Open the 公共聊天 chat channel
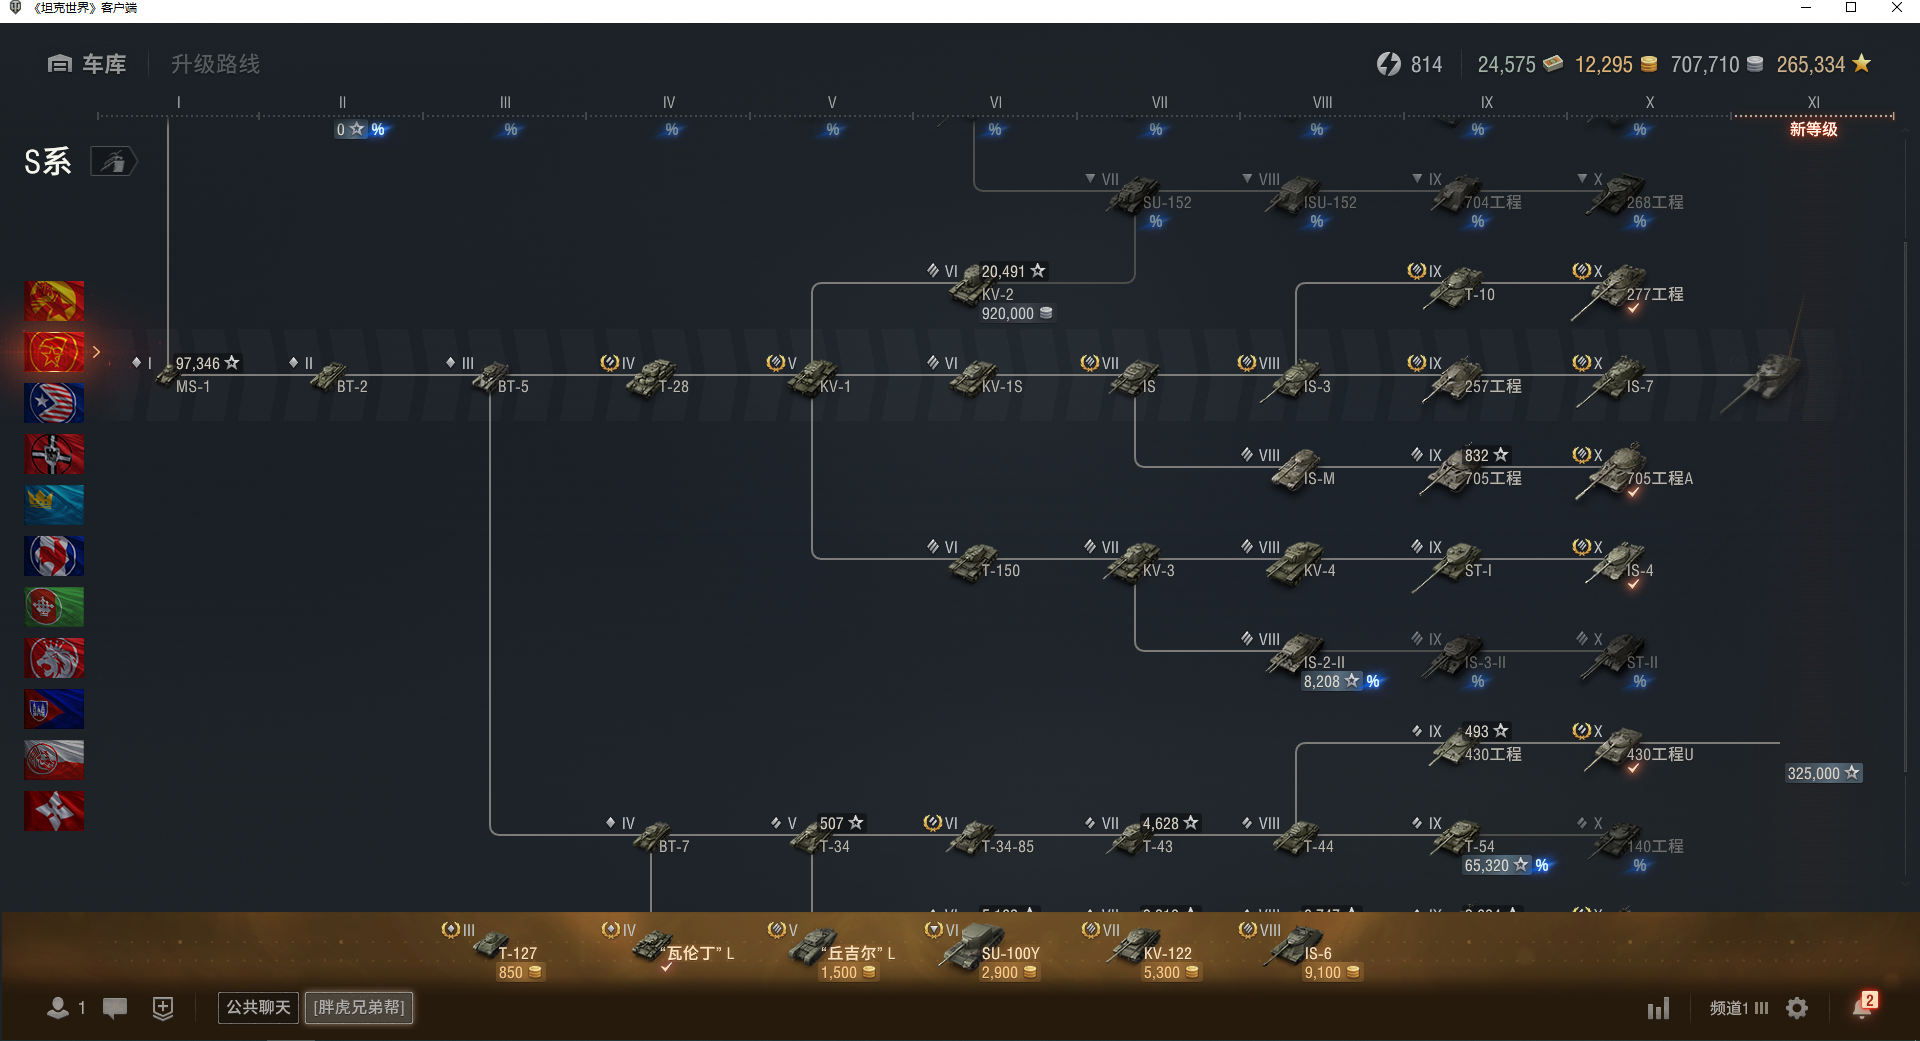This screenshot has width=1920, height=1041. coord(259,1007)
